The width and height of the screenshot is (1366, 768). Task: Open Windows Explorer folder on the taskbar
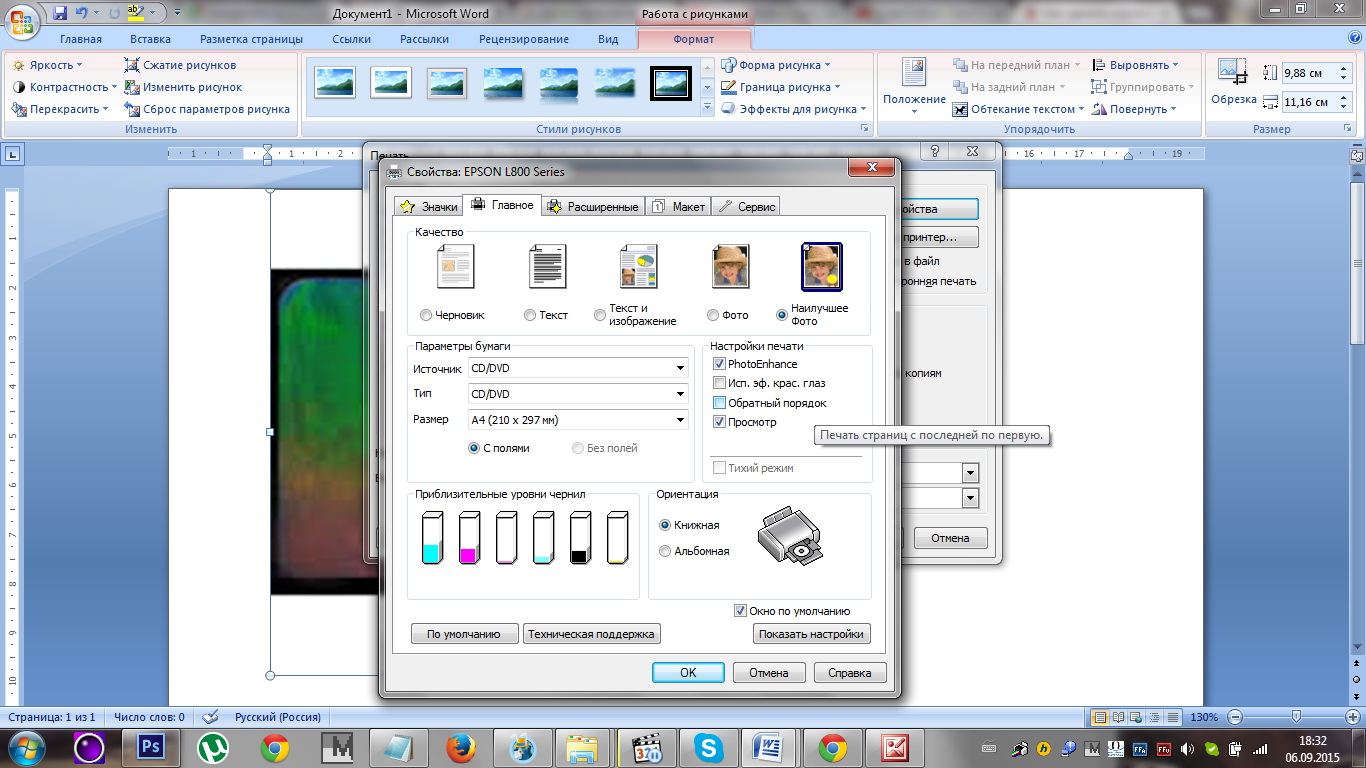584,747
